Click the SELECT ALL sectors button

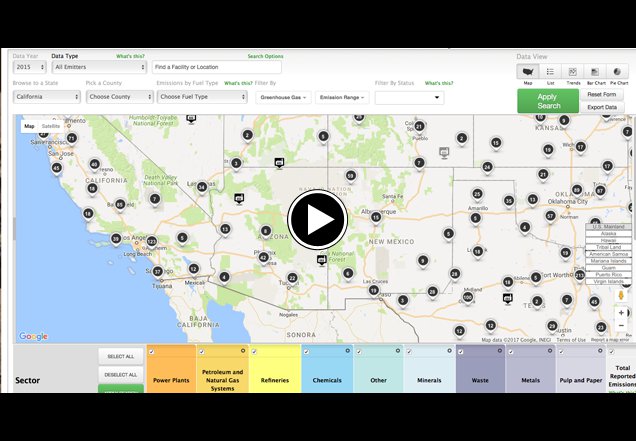(121, 356)
